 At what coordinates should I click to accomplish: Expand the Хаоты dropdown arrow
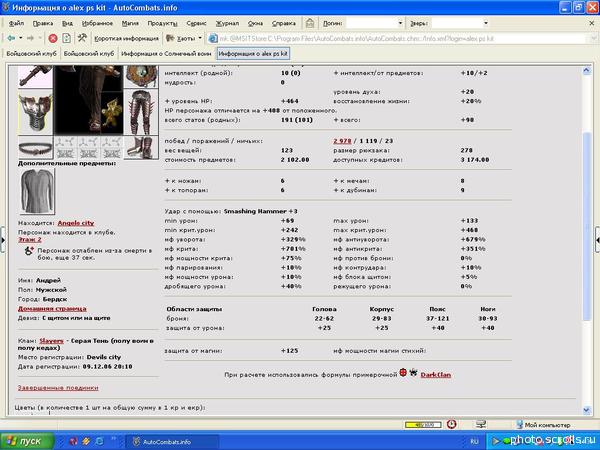[200, 38]
